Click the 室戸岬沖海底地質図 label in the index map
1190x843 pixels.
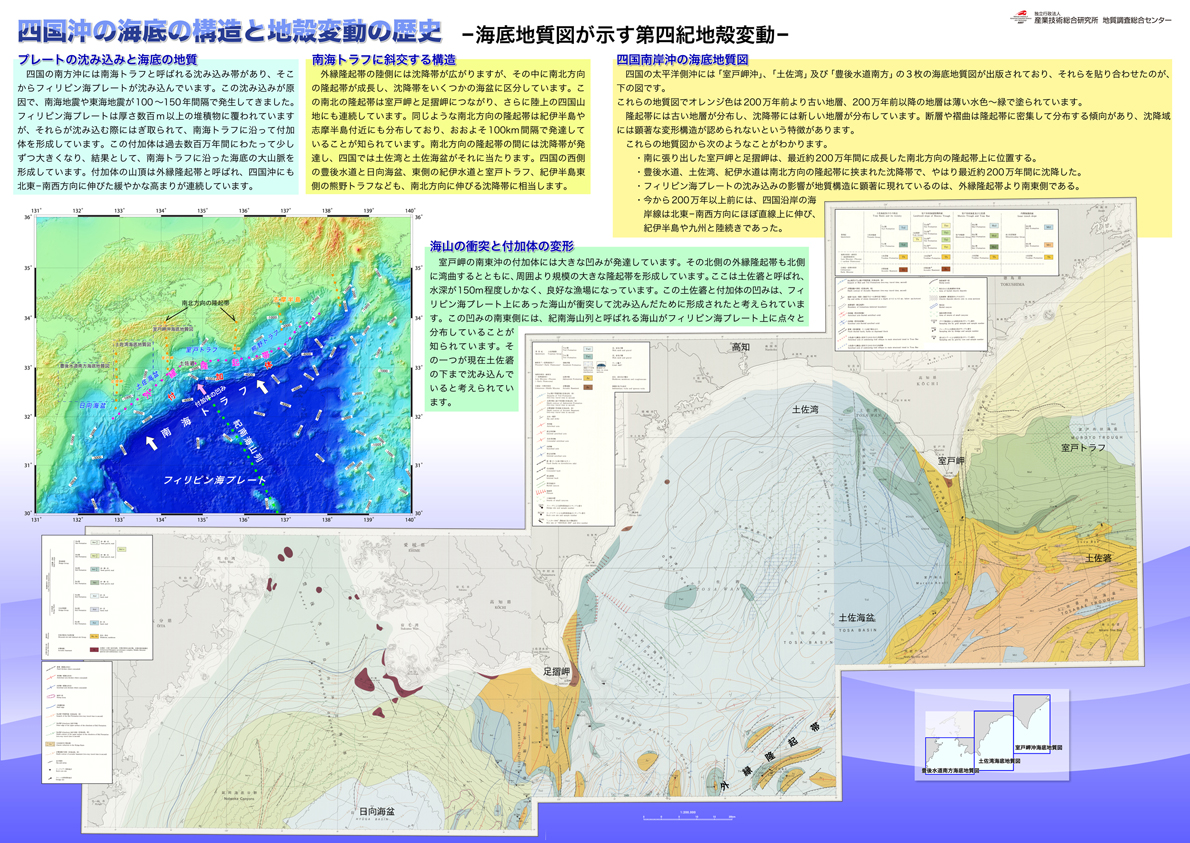[1038, 748]
